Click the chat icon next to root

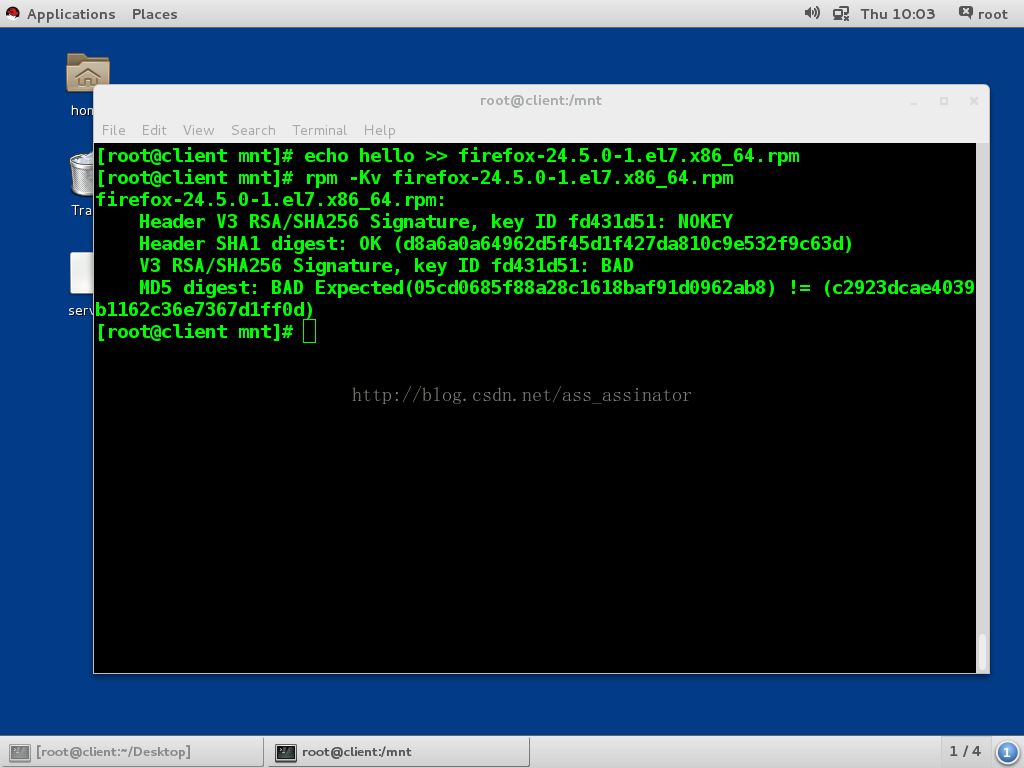pyautogui.click(x=965, y=12)
